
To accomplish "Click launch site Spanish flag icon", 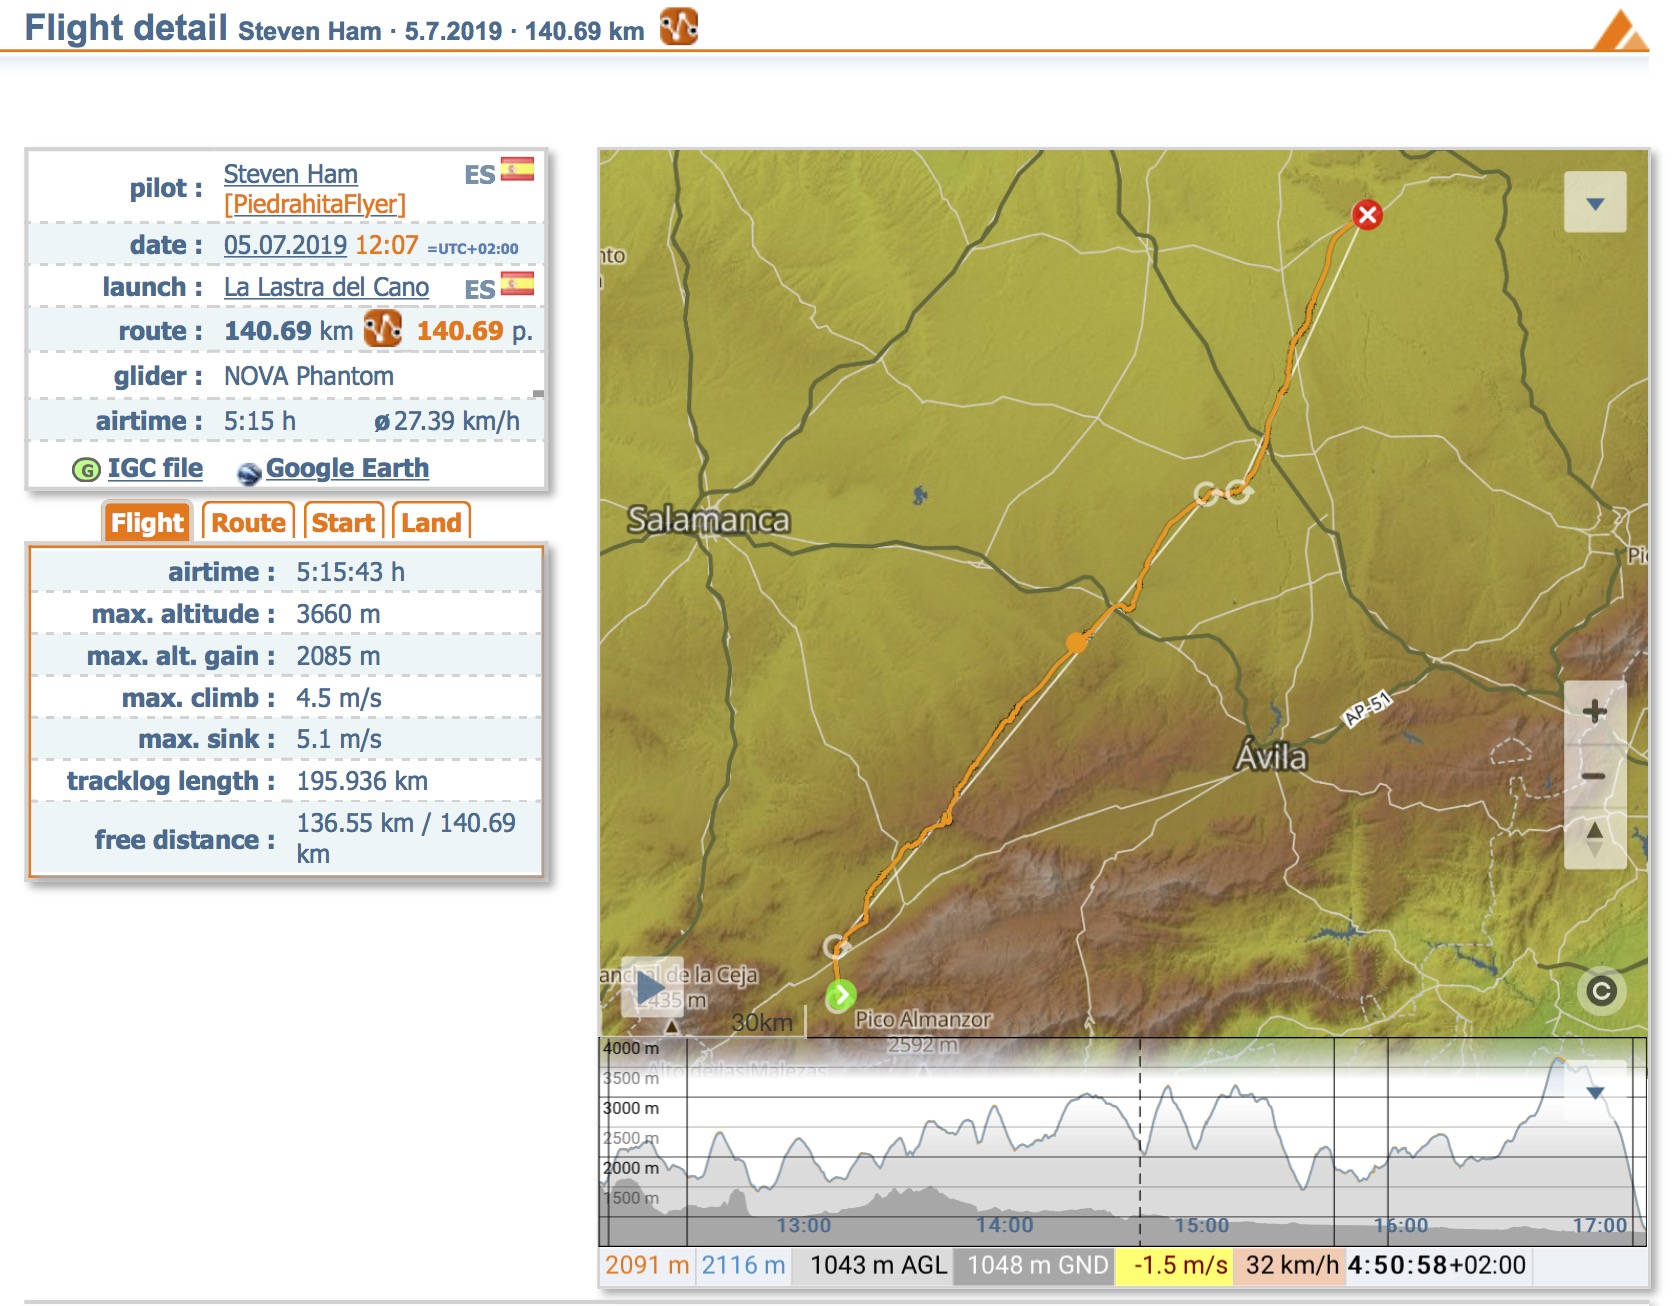I will coord(517,284).
